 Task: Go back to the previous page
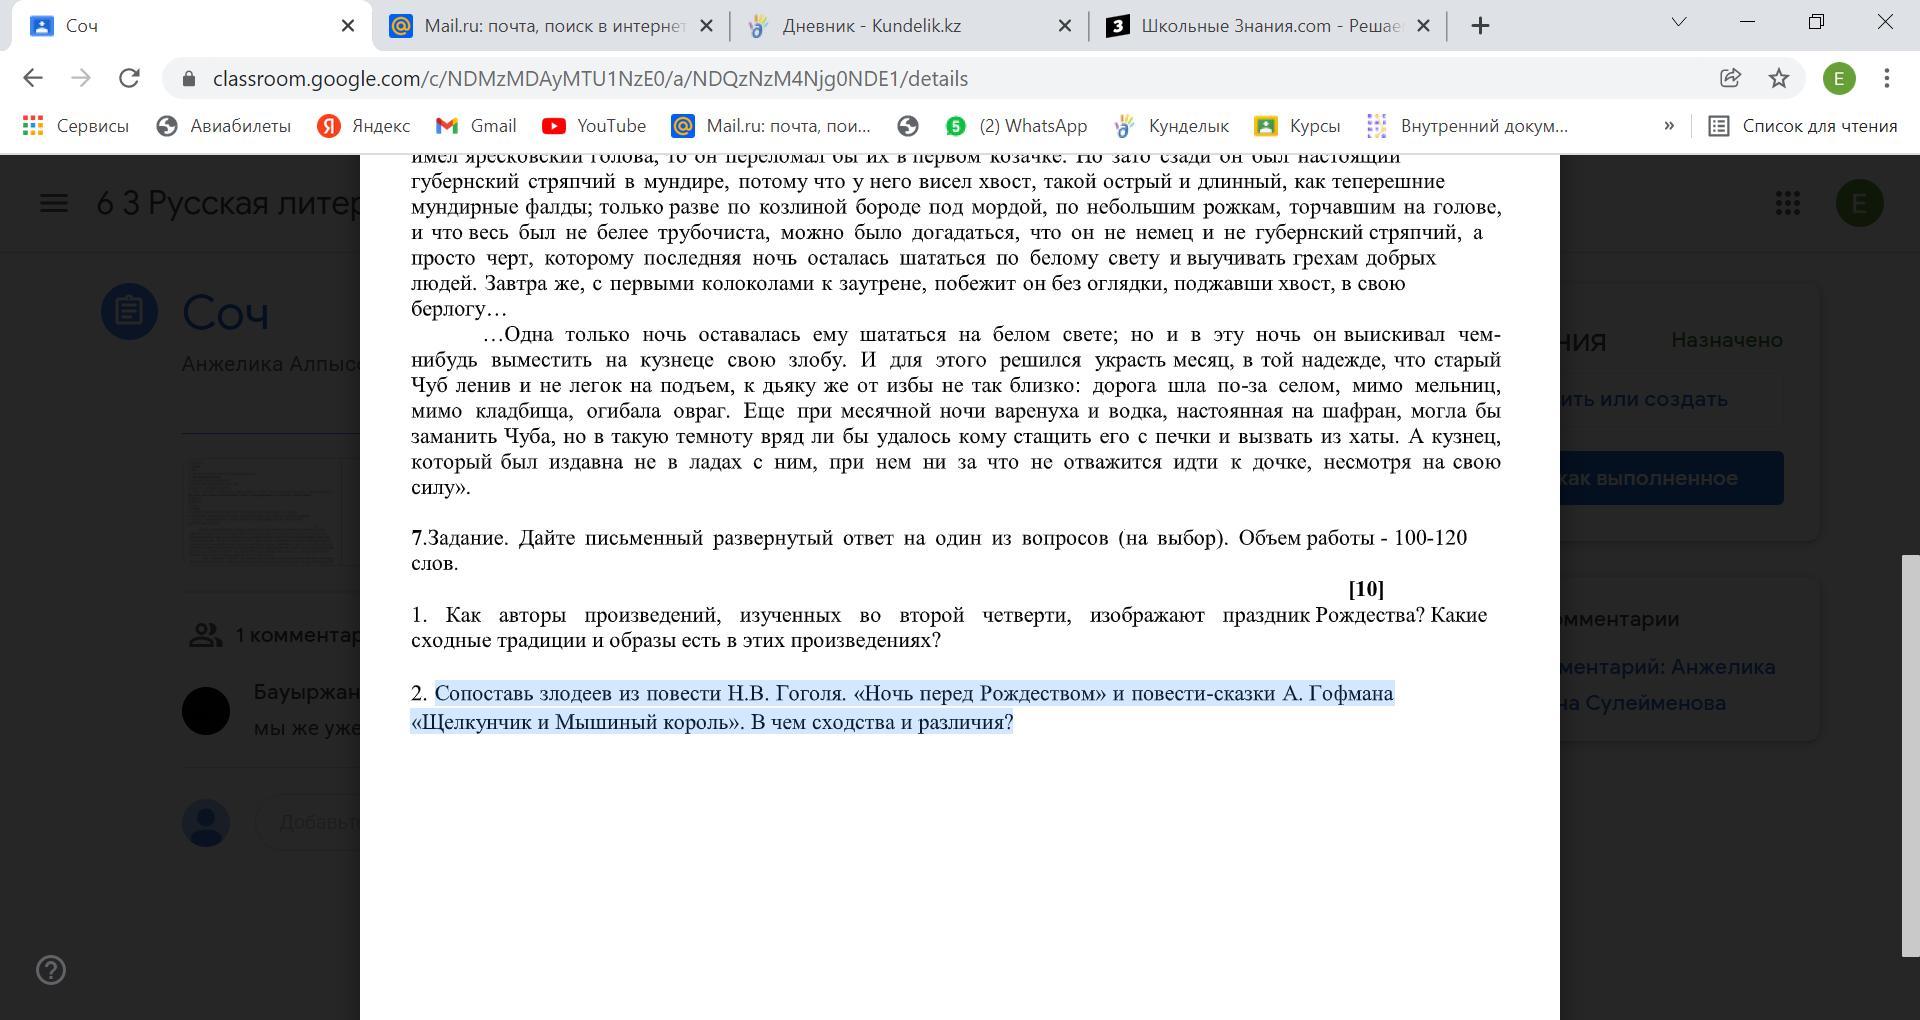(33, 78)
